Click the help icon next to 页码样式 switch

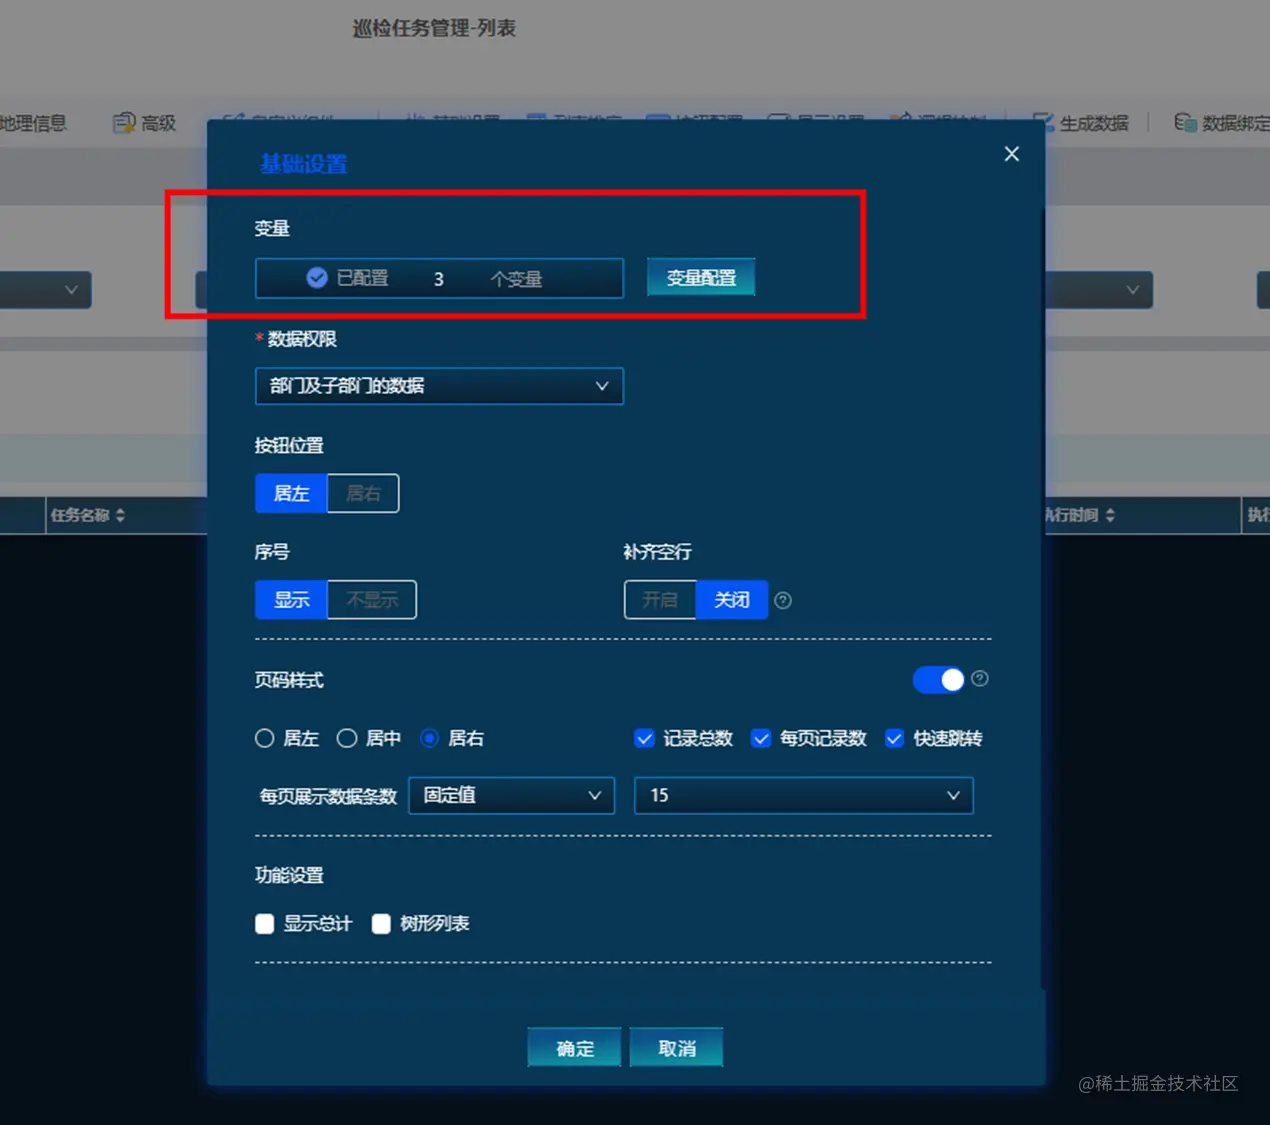[x=979, y=679]
